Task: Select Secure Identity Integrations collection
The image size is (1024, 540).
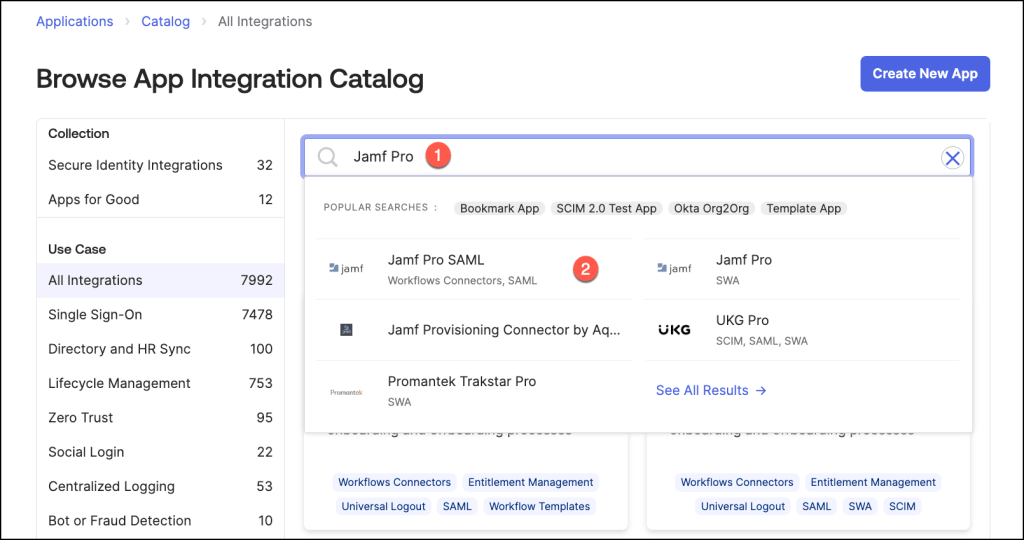Action: (x=135, y=166)
